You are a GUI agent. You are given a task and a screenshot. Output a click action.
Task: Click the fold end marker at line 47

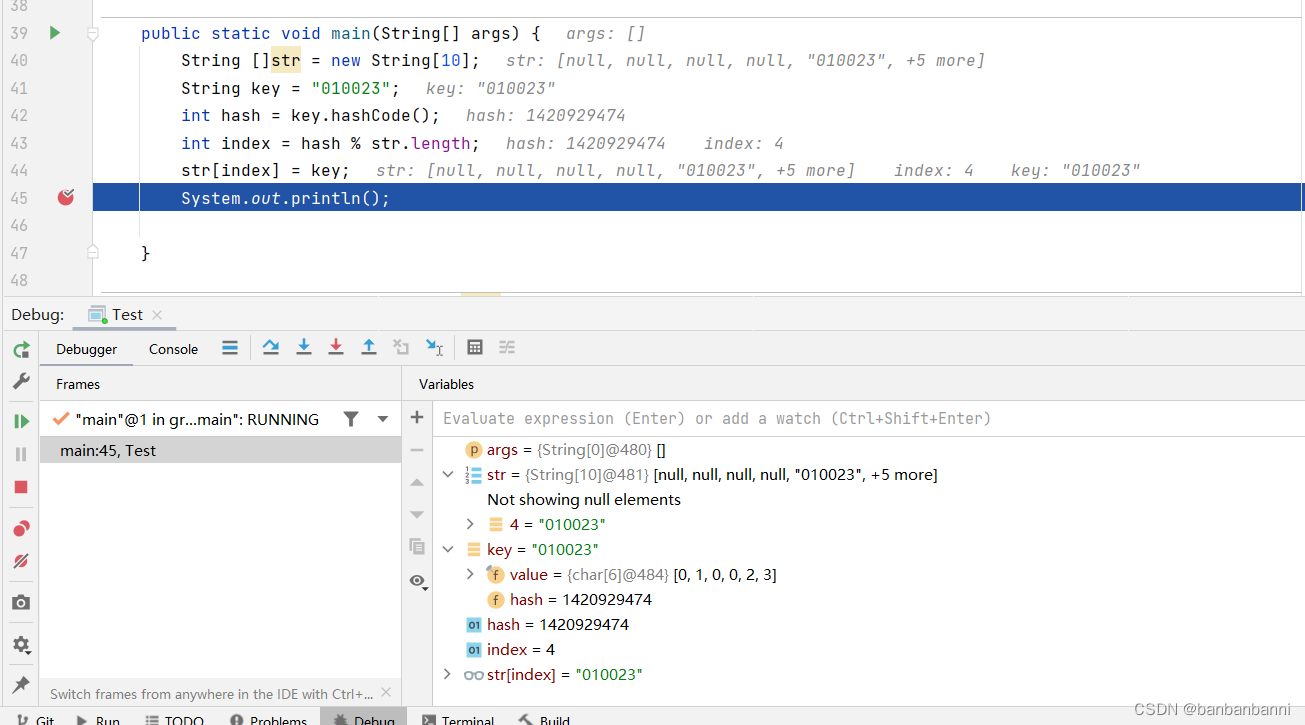[92, 252]
